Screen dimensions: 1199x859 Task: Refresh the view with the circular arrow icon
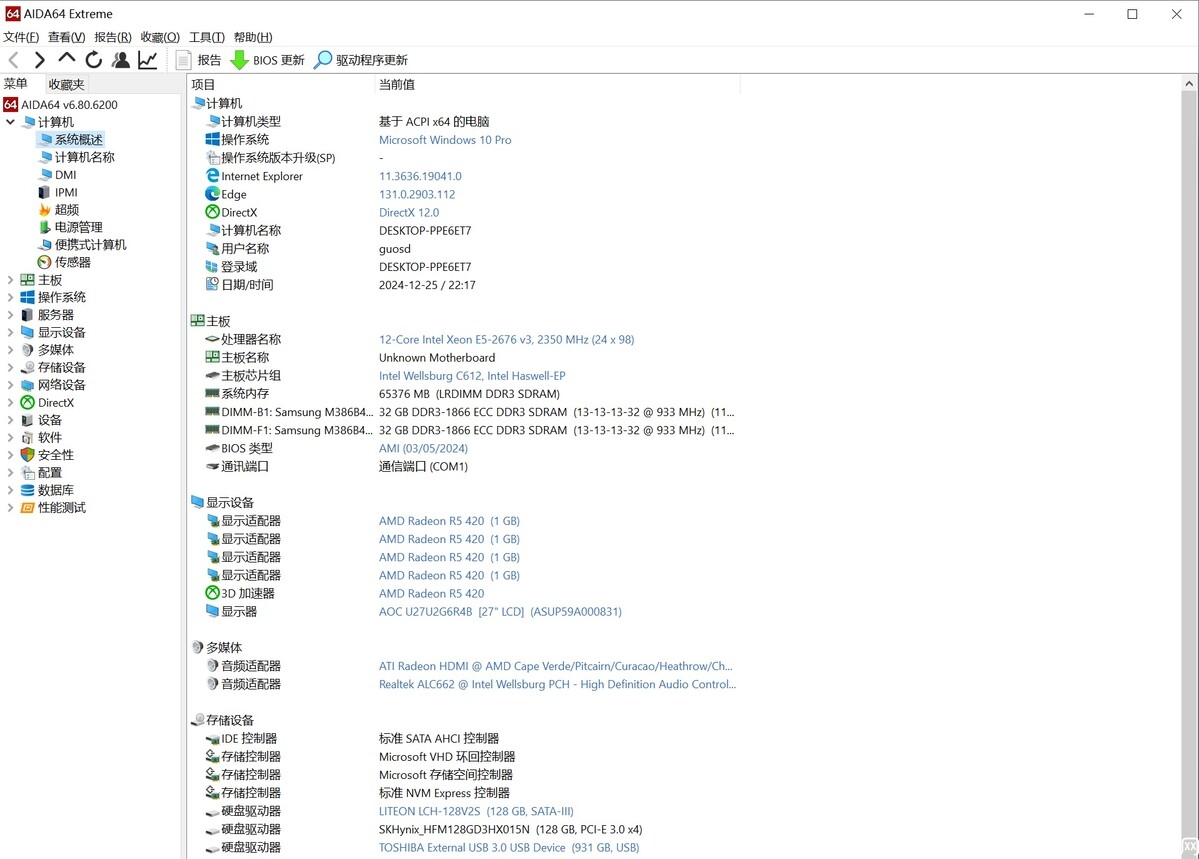(93, 60)
